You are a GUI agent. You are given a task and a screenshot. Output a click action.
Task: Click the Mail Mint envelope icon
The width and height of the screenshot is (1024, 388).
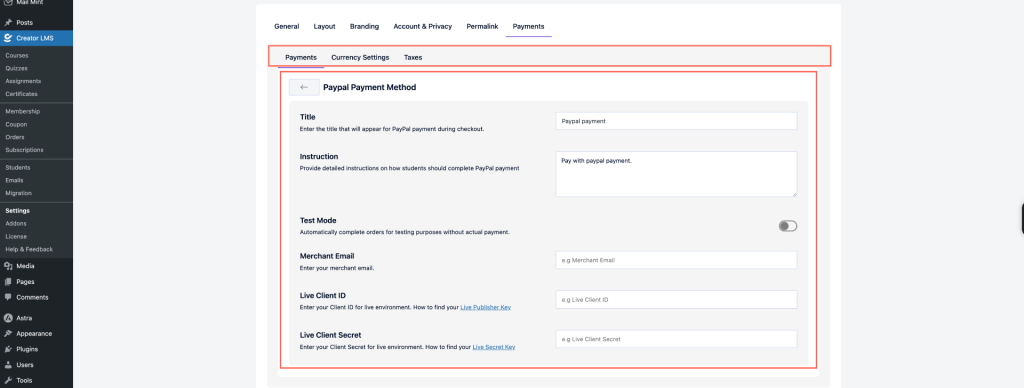point(8,3)
